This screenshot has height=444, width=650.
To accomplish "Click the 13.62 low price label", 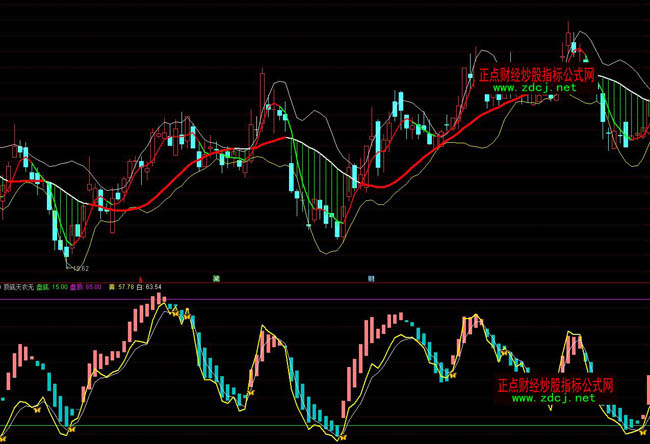I will coord(78,269).
